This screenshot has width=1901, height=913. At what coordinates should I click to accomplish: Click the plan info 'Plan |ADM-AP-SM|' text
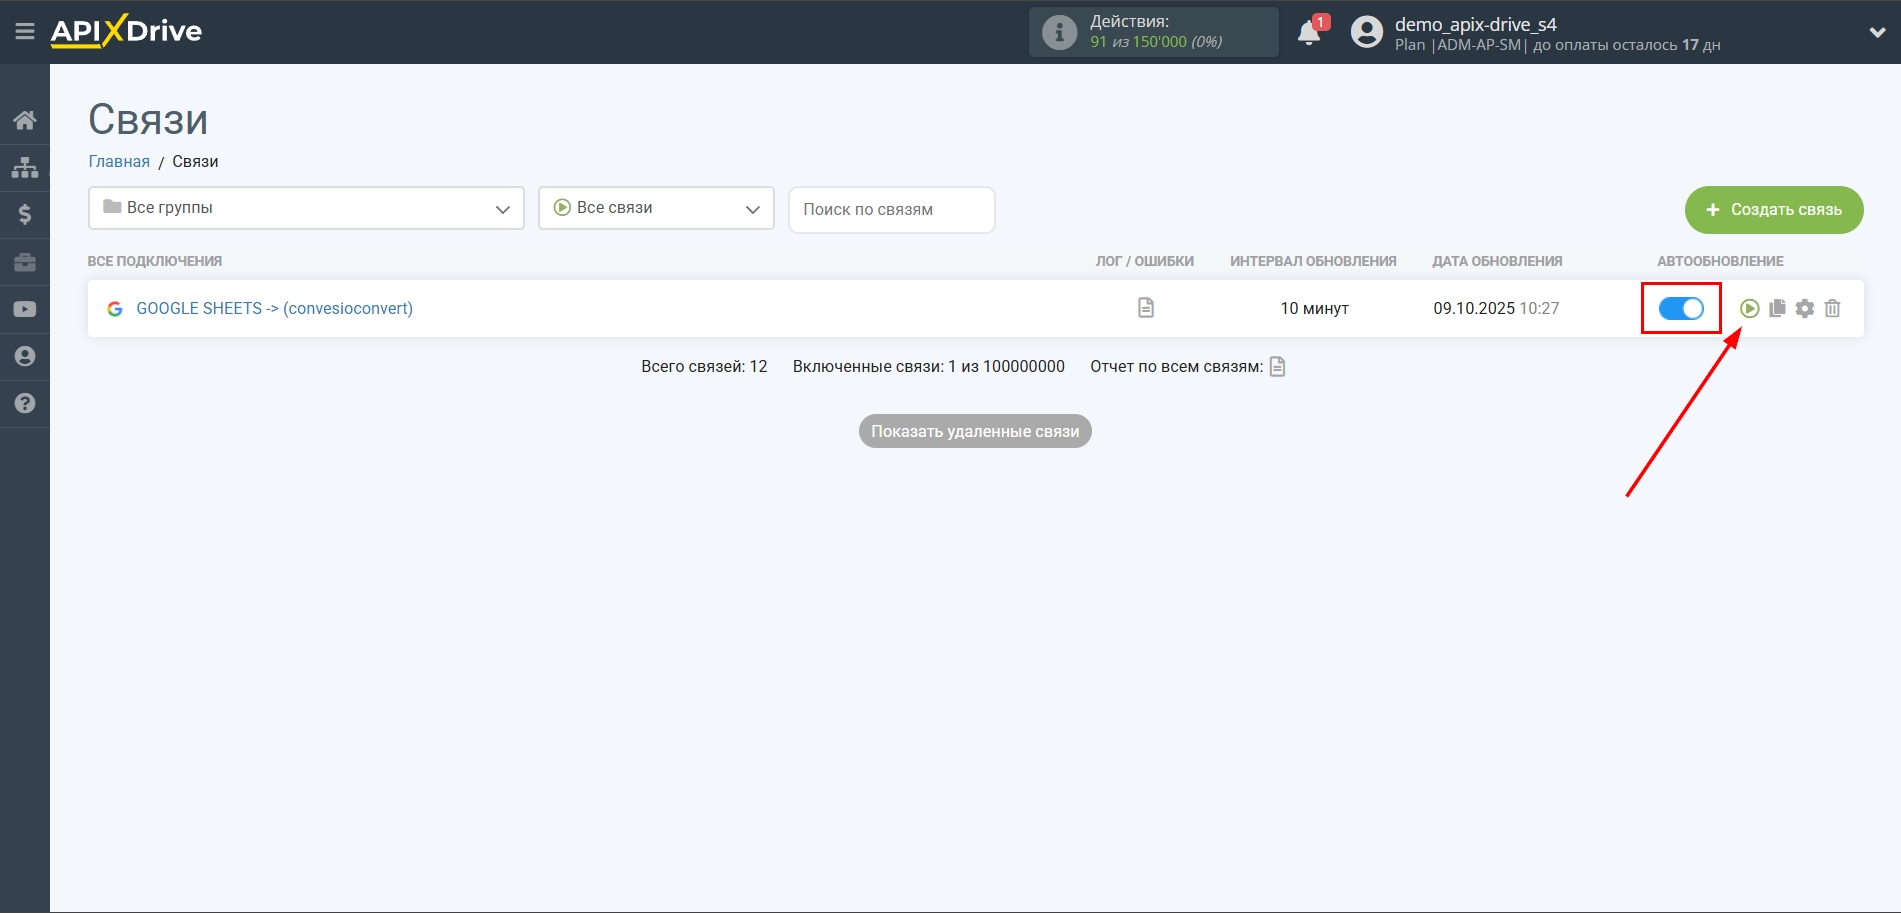click(1461, 45)
